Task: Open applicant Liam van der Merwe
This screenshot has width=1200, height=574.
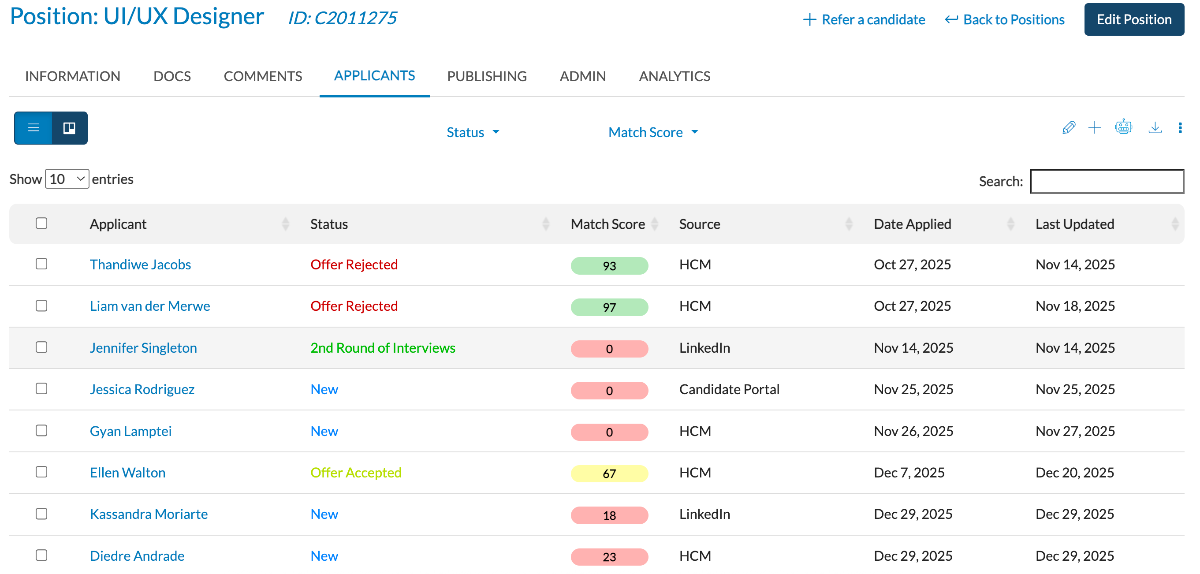Action: (150, 306)
